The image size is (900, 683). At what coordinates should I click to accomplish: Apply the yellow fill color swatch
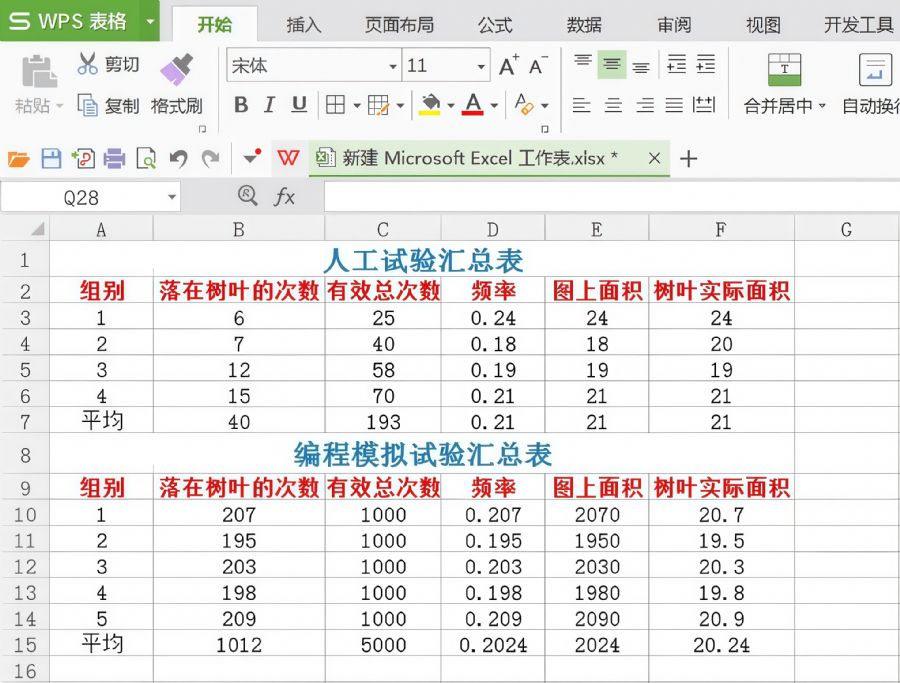[x=430, y=105]
